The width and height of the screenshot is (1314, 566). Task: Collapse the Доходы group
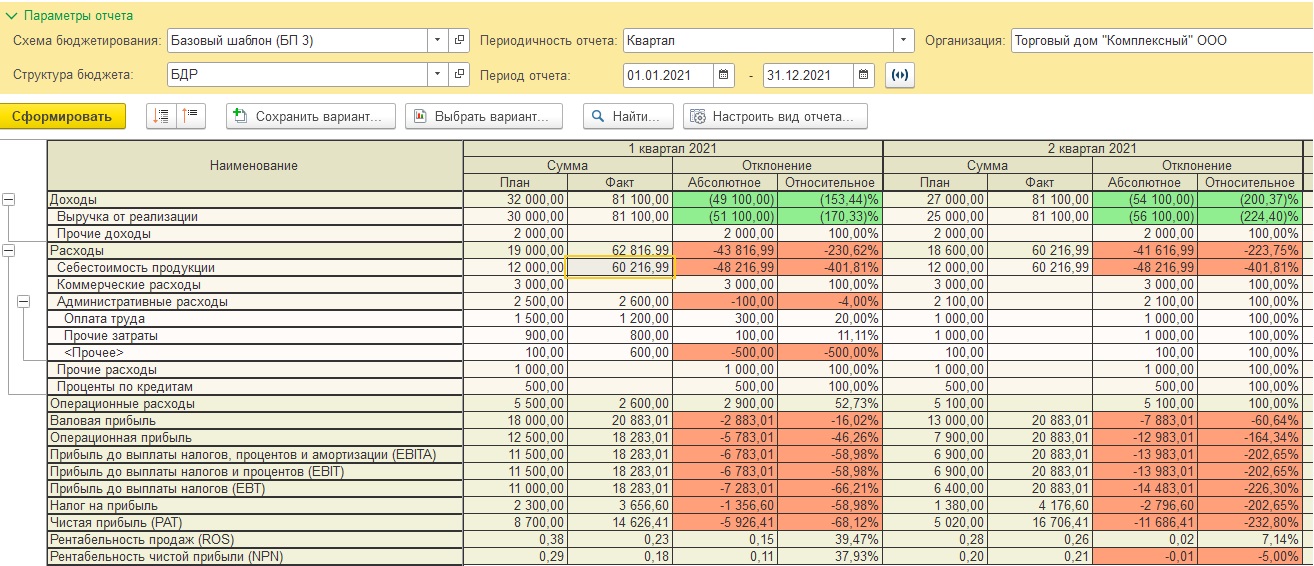click(9, 200)
